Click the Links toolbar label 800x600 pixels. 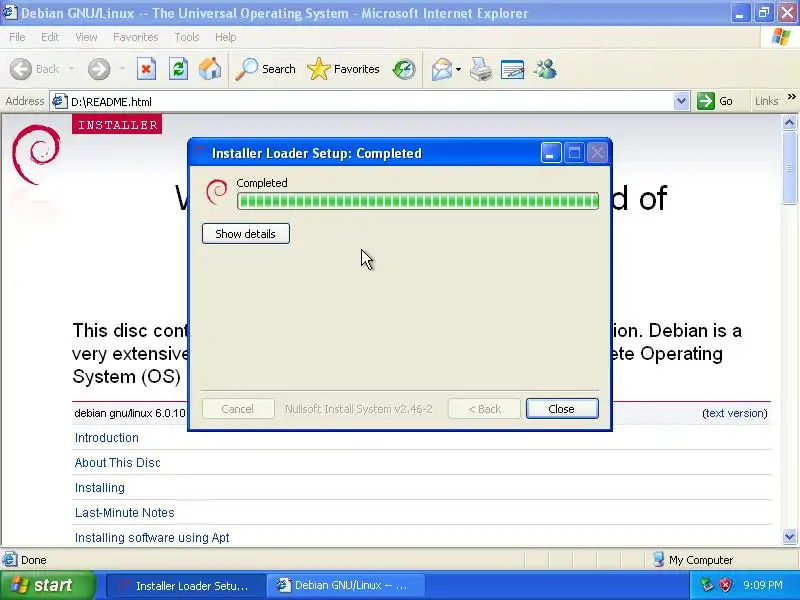[x=766, y=101]
